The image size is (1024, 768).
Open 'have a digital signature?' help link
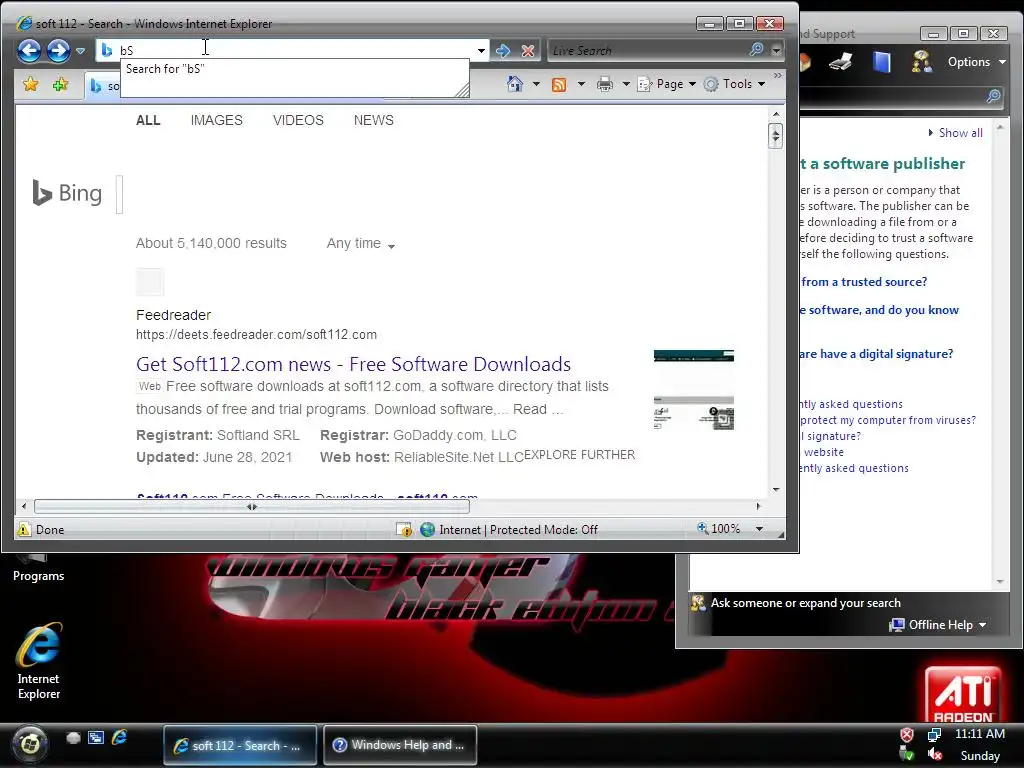[877, 353]
